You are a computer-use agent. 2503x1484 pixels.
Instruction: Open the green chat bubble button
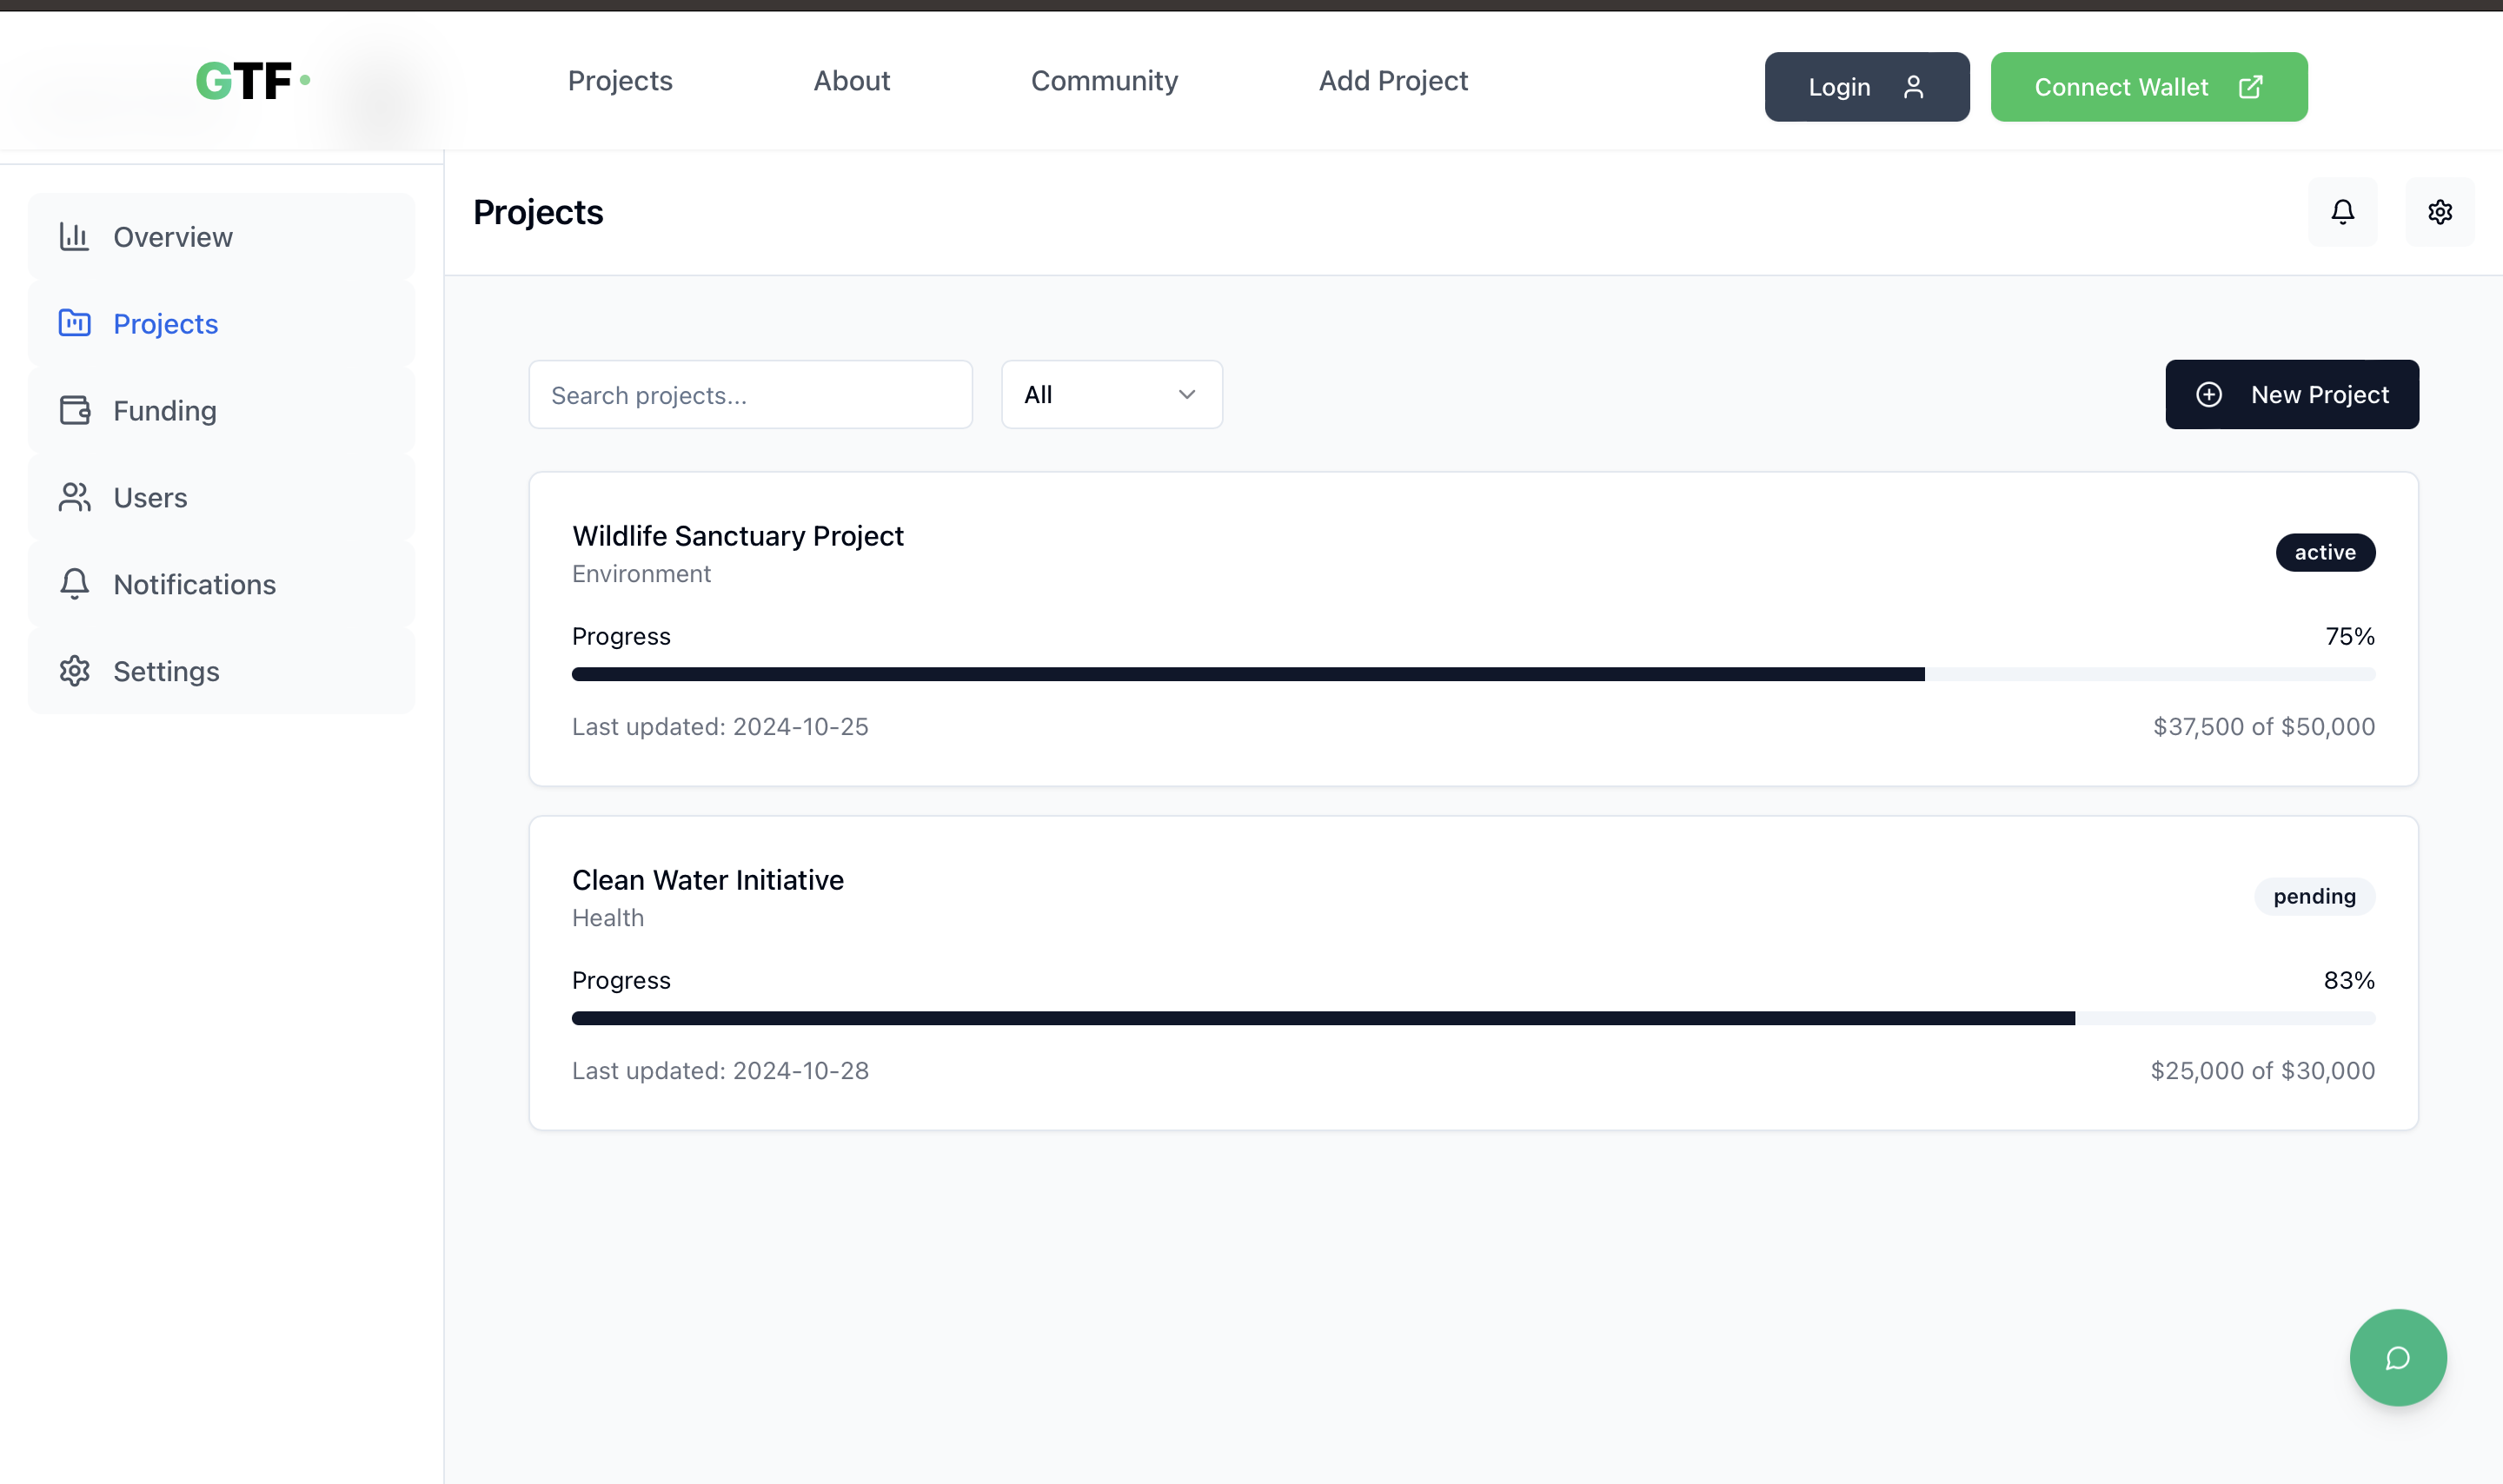2397,1357
